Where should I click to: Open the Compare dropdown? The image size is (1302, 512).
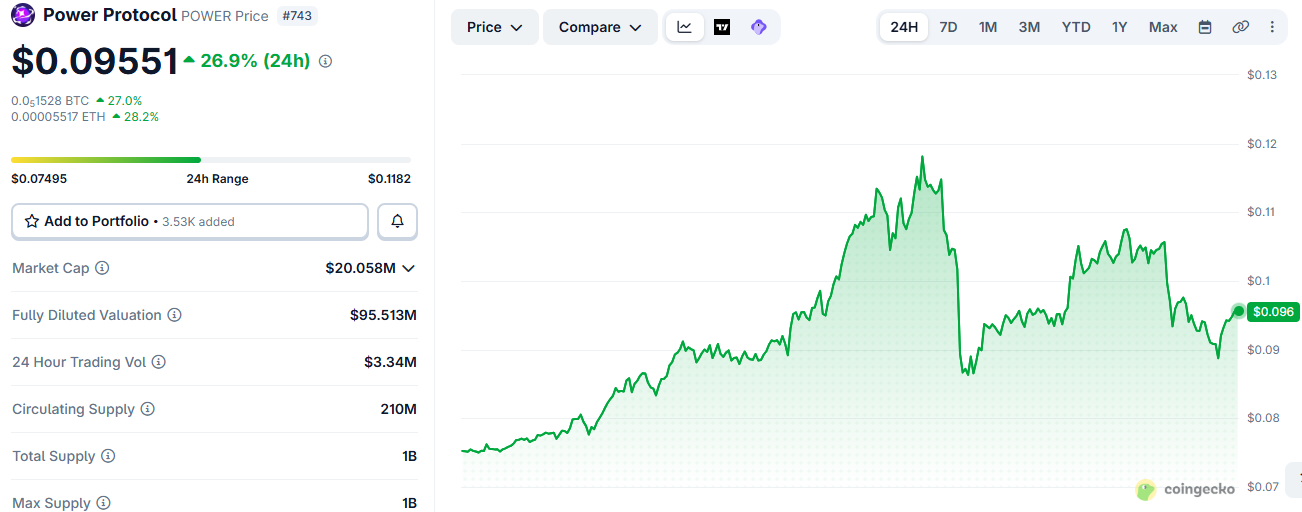click(600, 27)
